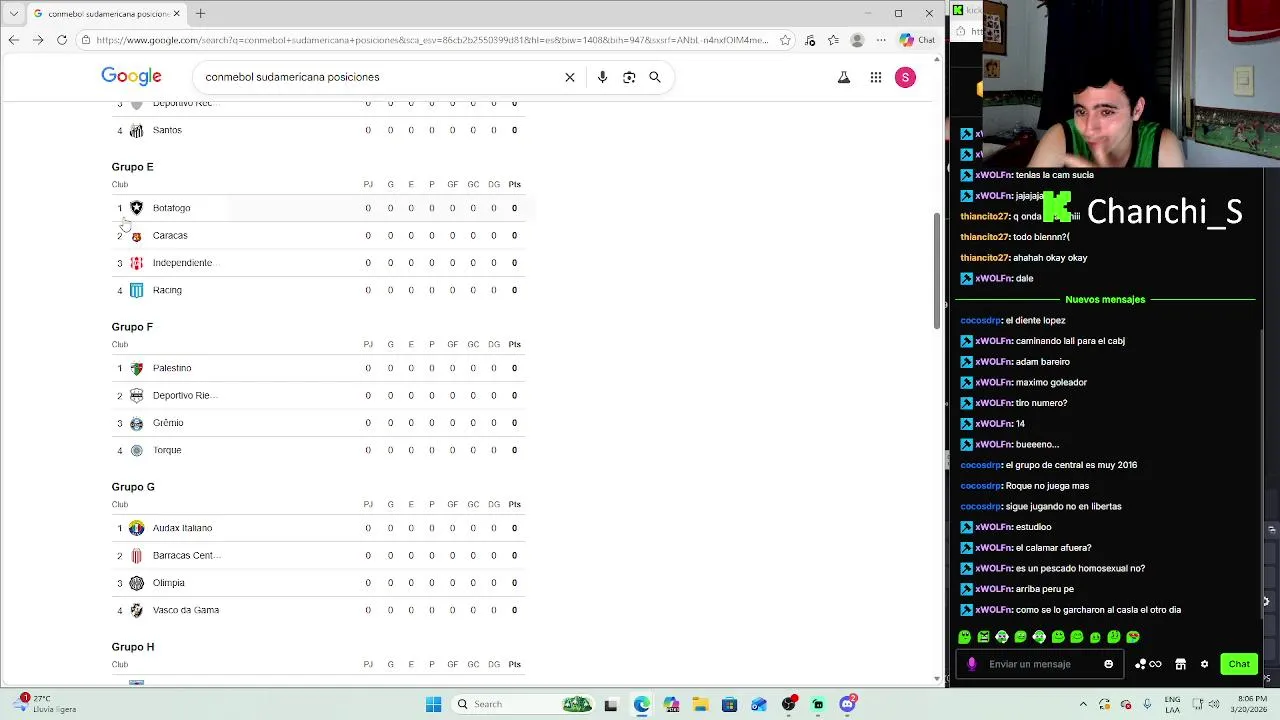Show hidden system tray icons
Image resolution: width=1280 pixels, height=720 pixels.
[x=1083, y=704]
